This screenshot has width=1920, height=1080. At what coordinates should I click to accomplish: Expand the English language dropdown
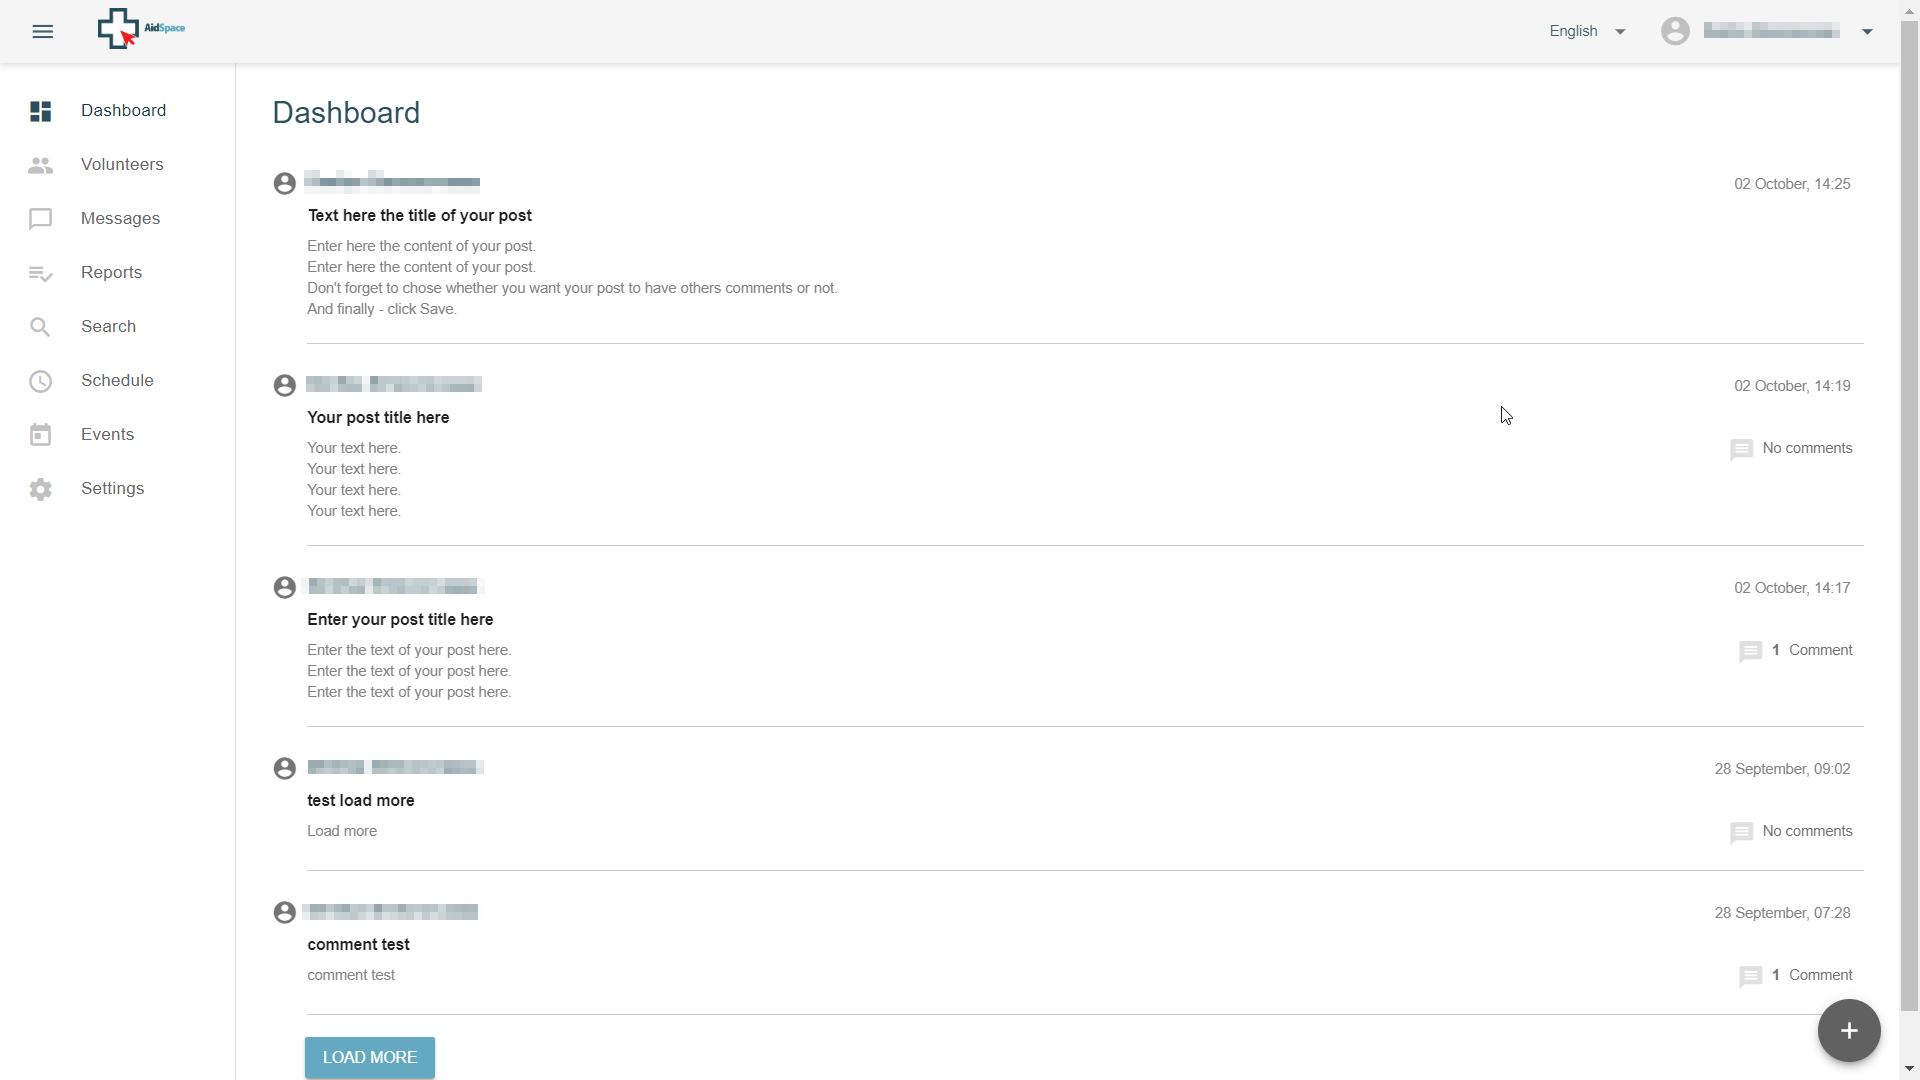tap(1587, 31)
